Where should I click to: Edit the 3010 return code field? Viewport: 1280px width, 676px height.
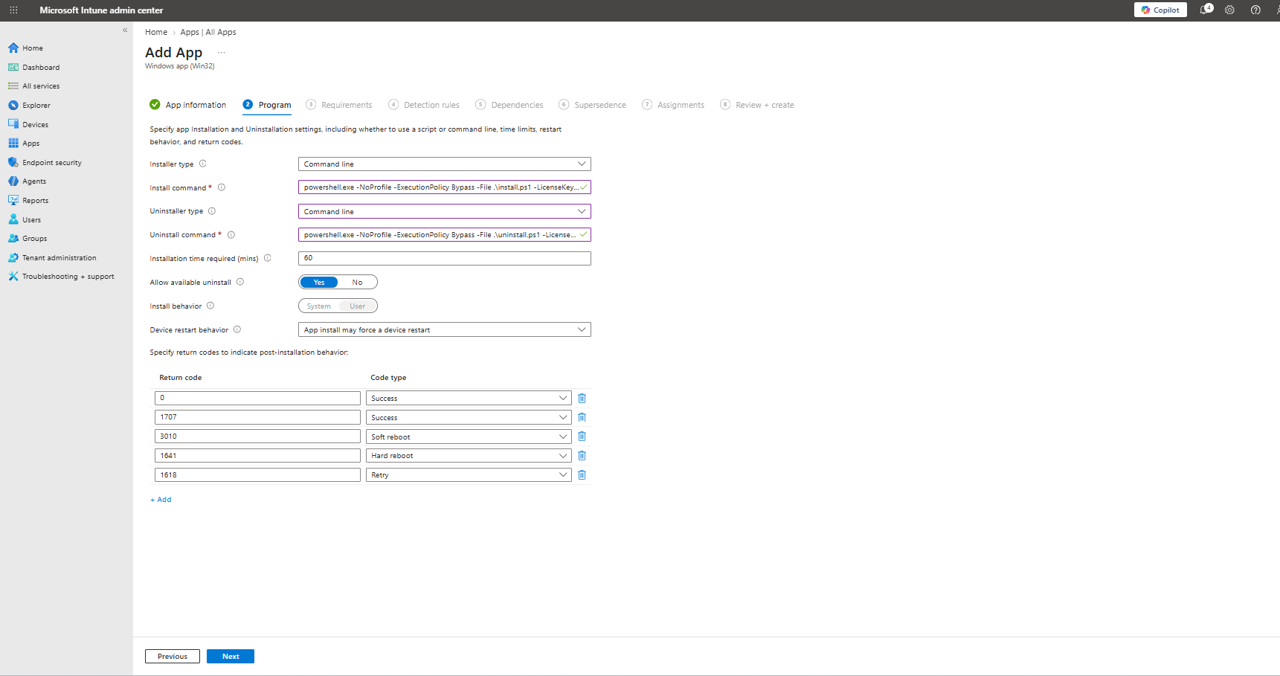[x=257, y=436]
